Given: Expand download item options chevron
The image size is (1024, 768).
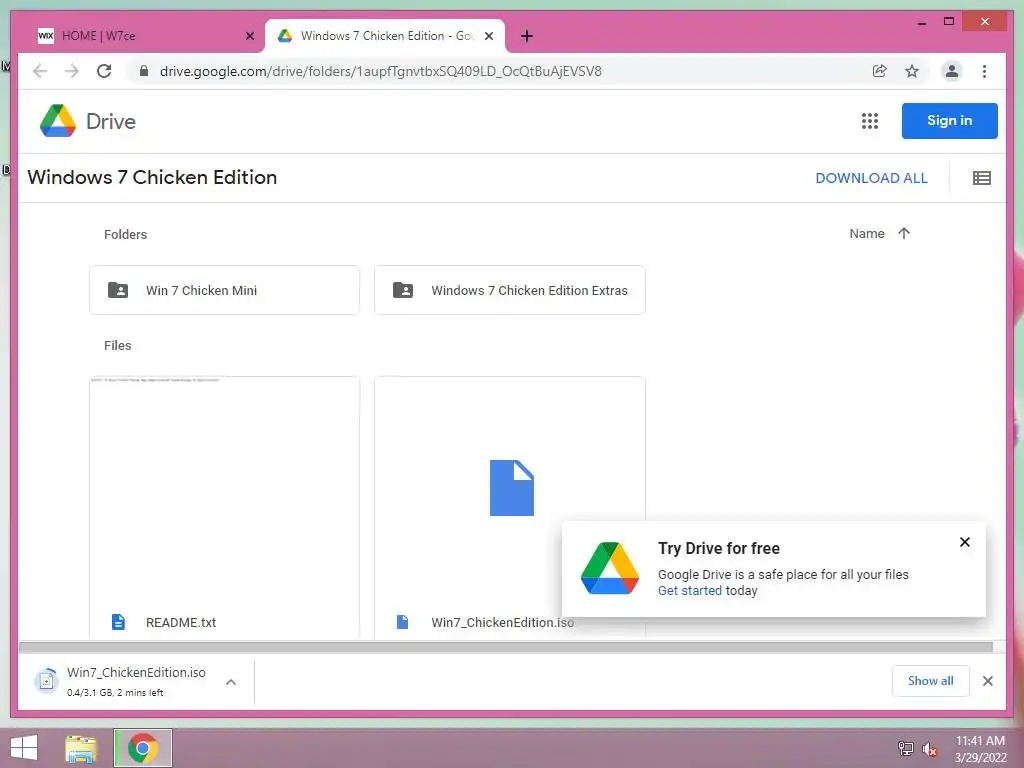Looking at the screenshot, I should [x=231, y=682].
